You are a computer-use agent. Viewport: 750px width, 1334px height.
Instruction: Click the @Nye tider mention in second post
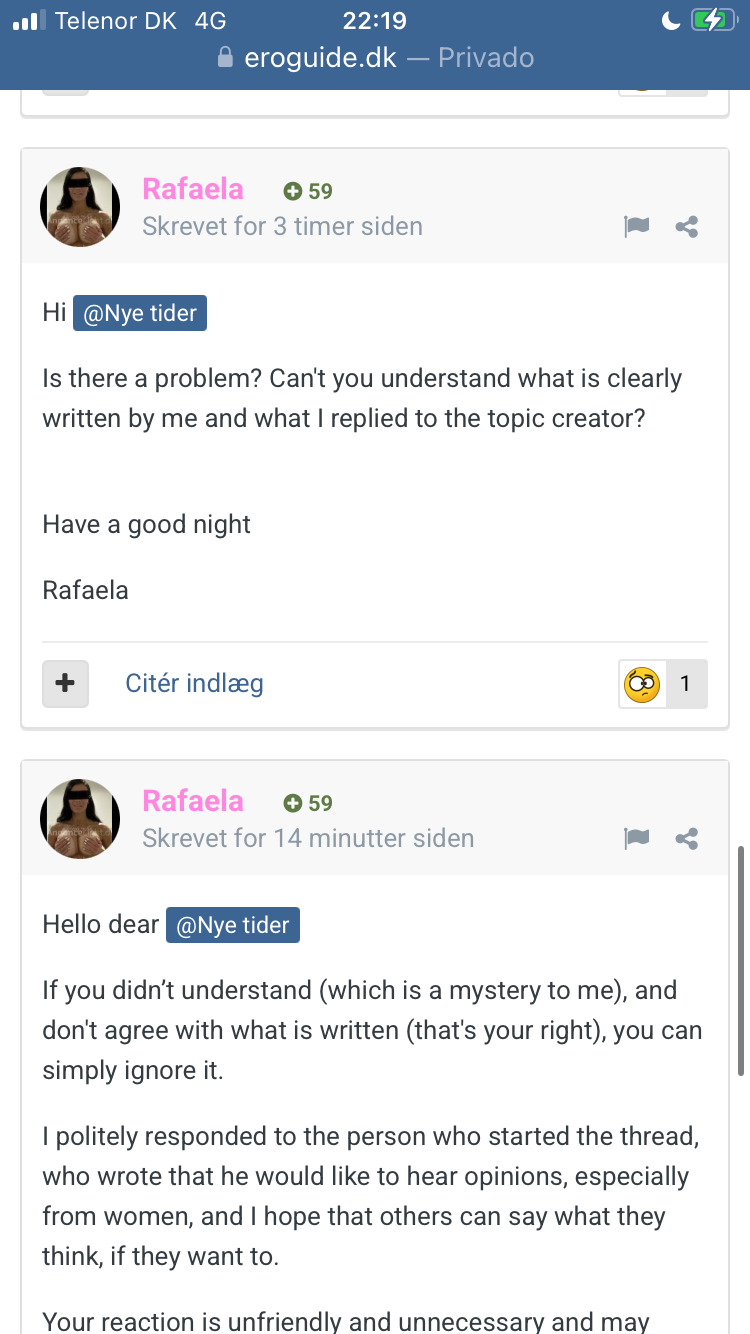[232, 926]
